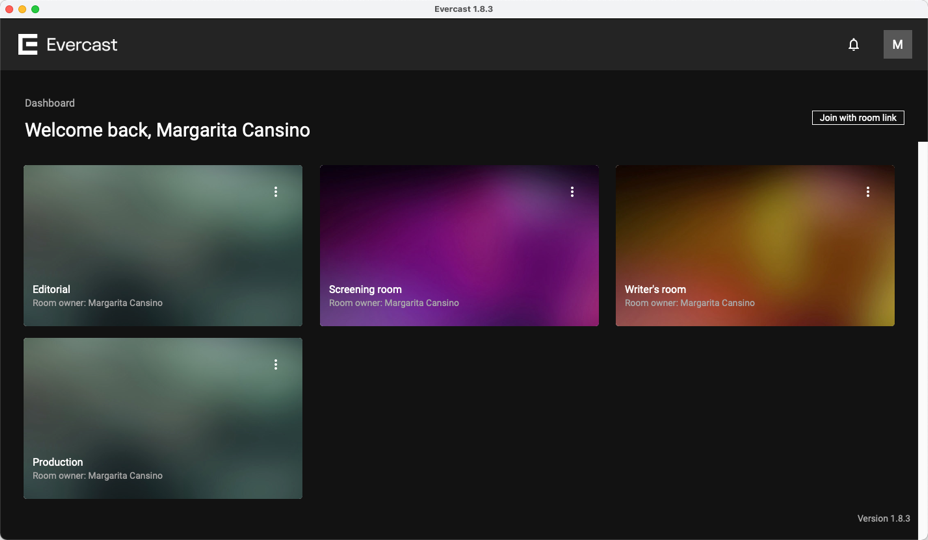Click the Version 1.8.3 text
This screenshot has width=928, height=540.
pos(884,518)
